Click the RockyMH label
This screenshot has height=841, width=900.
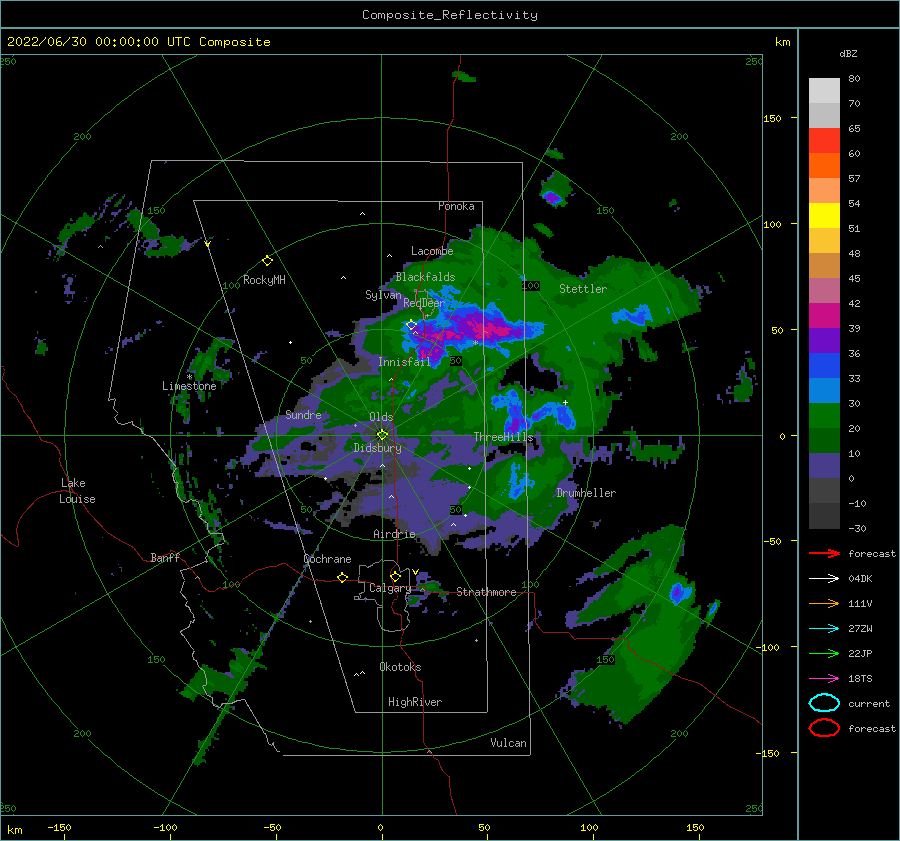tap(264, 280)
